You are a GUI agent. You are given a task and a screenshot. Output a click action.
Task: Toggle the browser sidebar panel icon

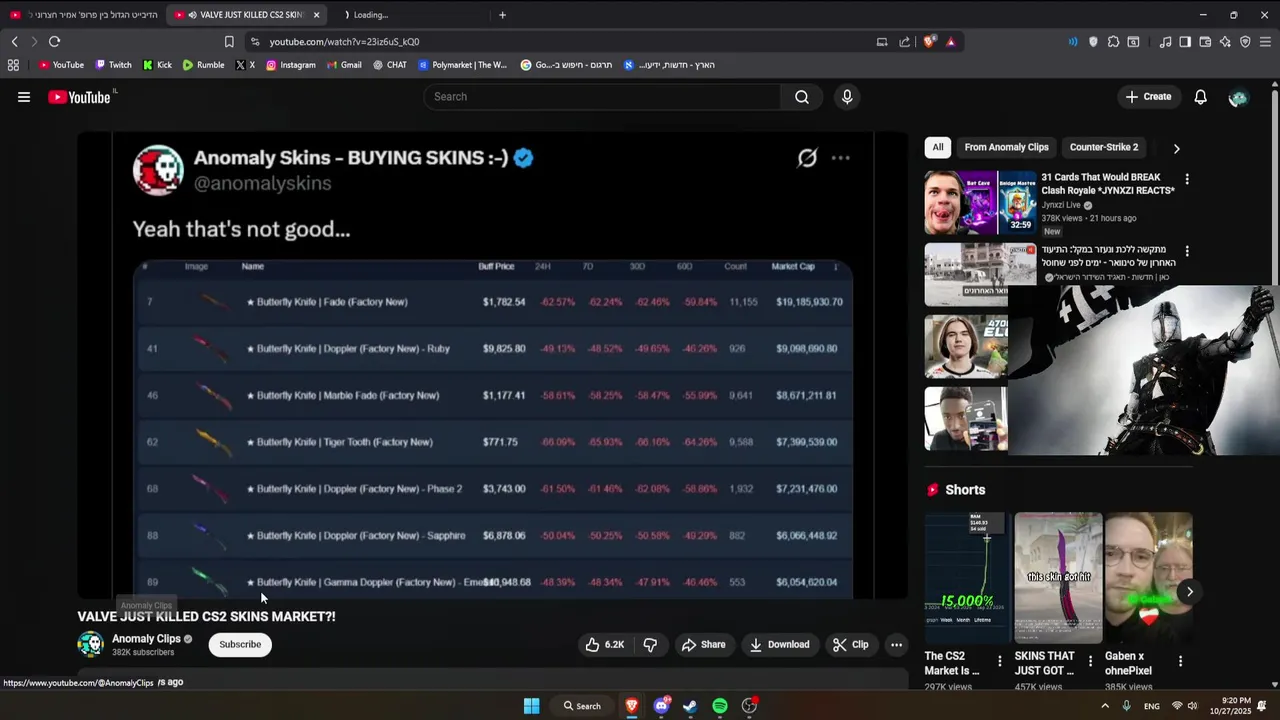tap(1185, 42)
